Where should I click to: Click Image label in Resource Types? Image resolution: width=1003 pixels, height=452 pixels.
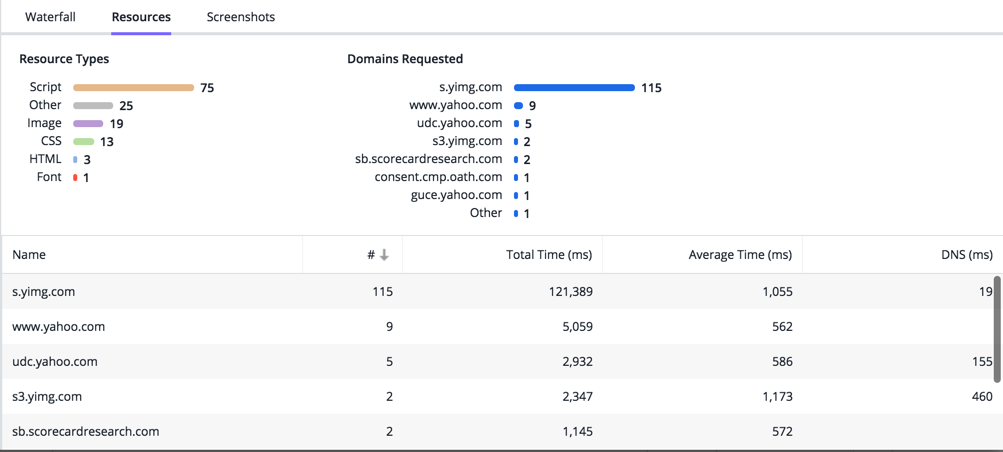(x=45, y=123)
